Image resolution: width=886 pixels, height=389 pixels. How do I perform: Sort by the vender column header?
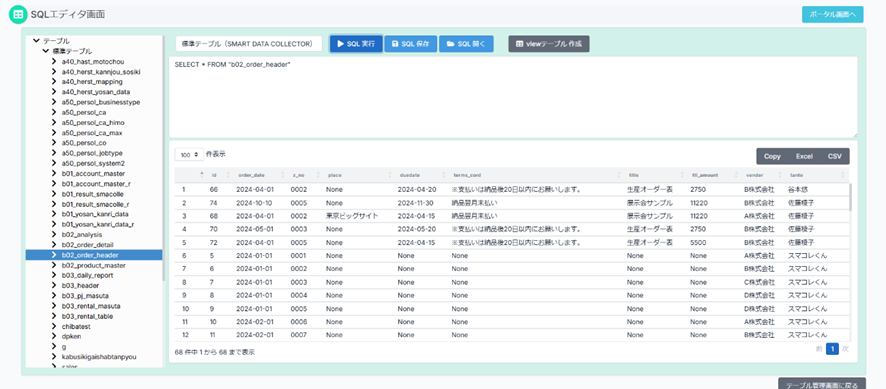tap(762, 175)
